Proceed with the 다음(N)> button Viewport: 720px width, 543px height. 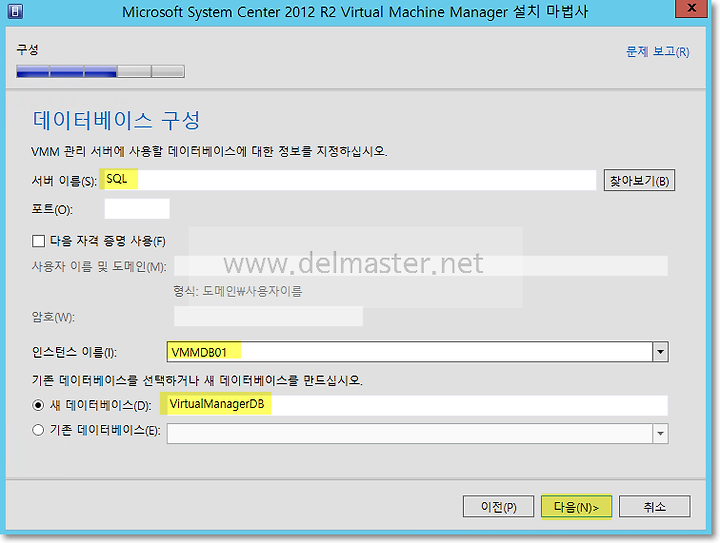576,506
